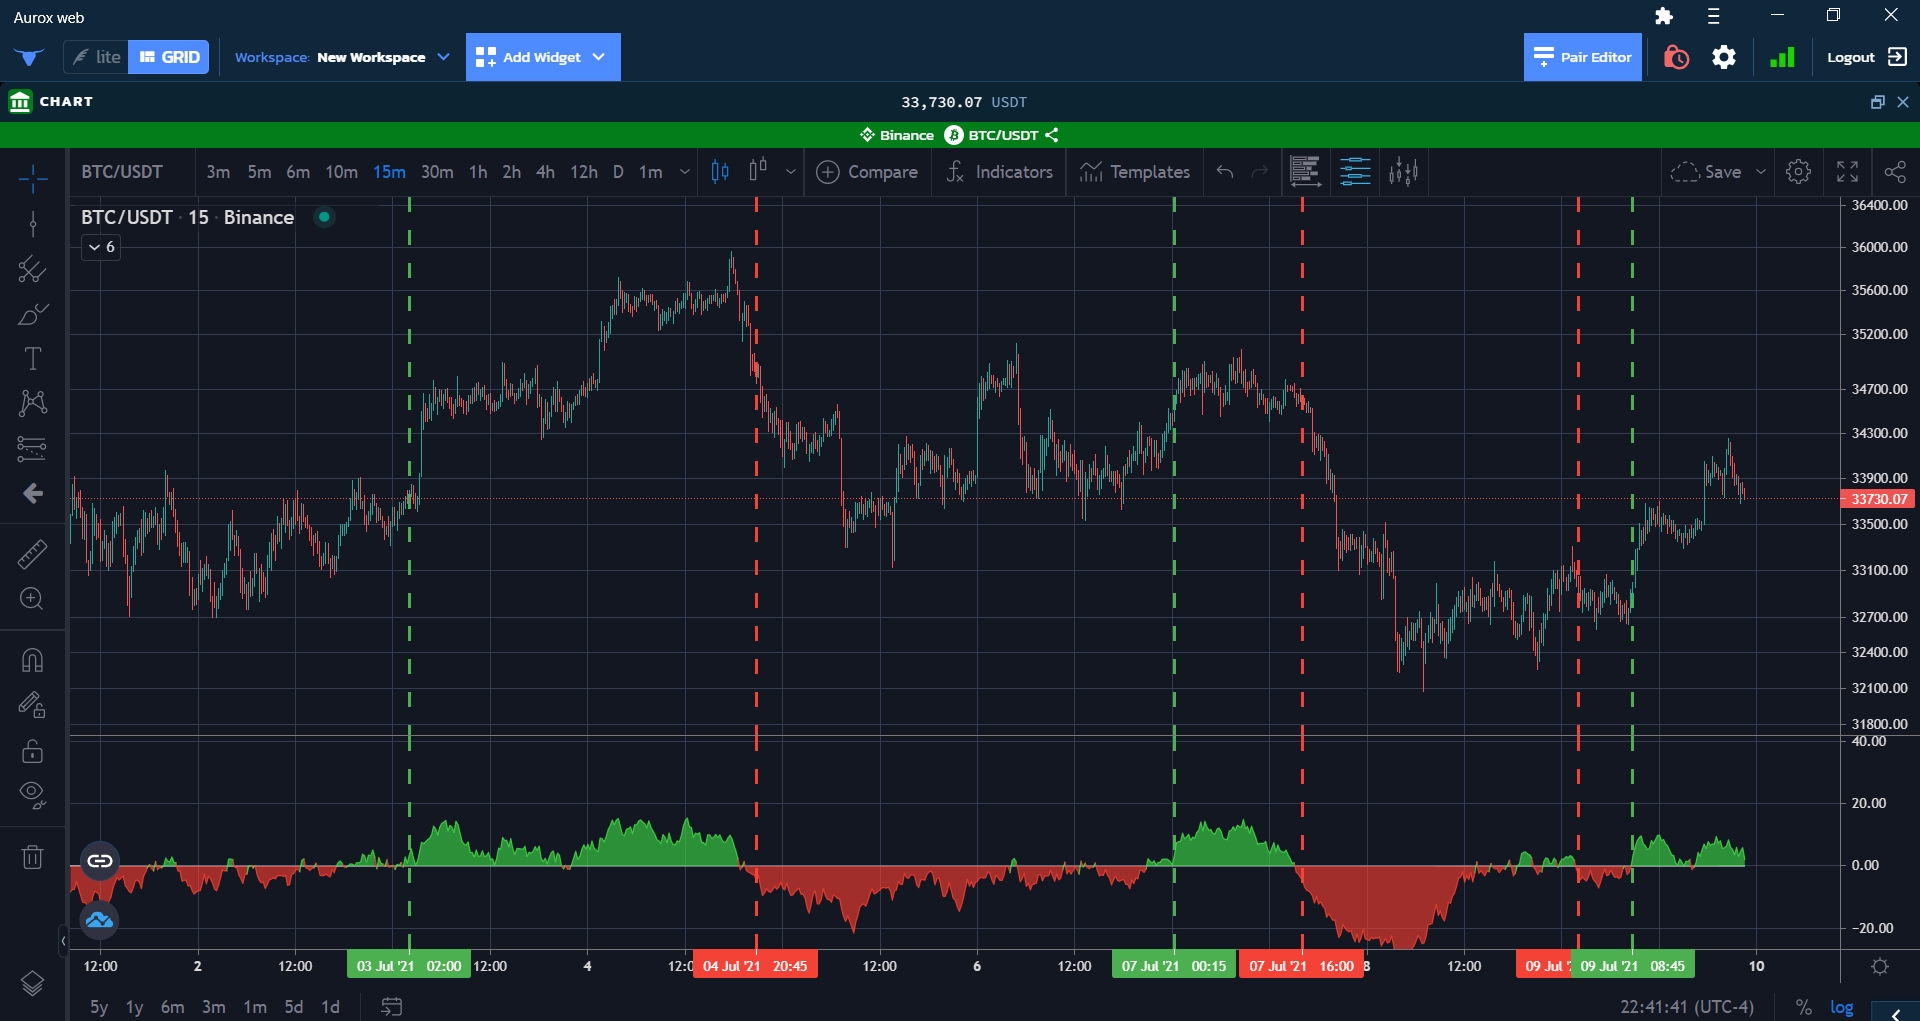Select the Text drawing tool
This screenshot has width=1920, height=1021.
point(32,359)
